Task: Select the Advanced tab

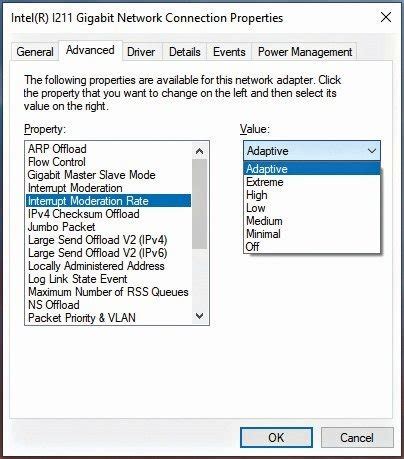Action: point(90,50)
